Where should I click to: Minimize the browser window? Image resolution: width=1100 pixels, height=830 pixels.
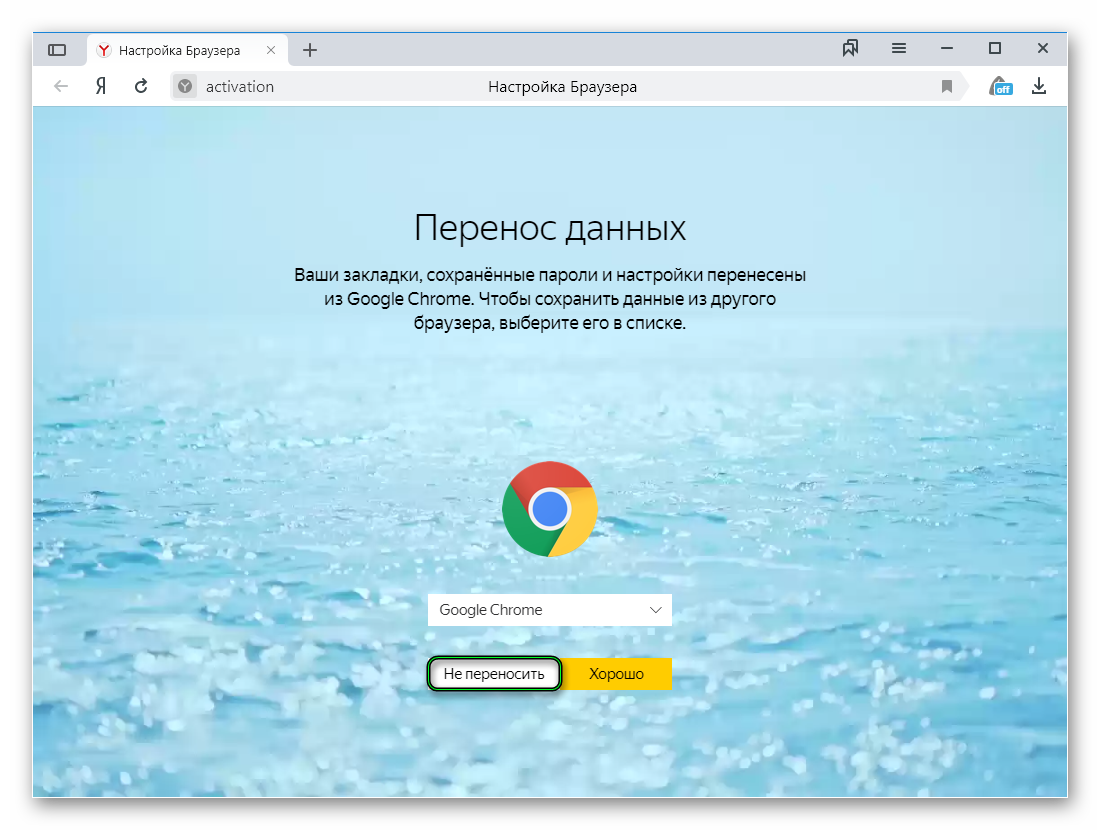point(947,48)
